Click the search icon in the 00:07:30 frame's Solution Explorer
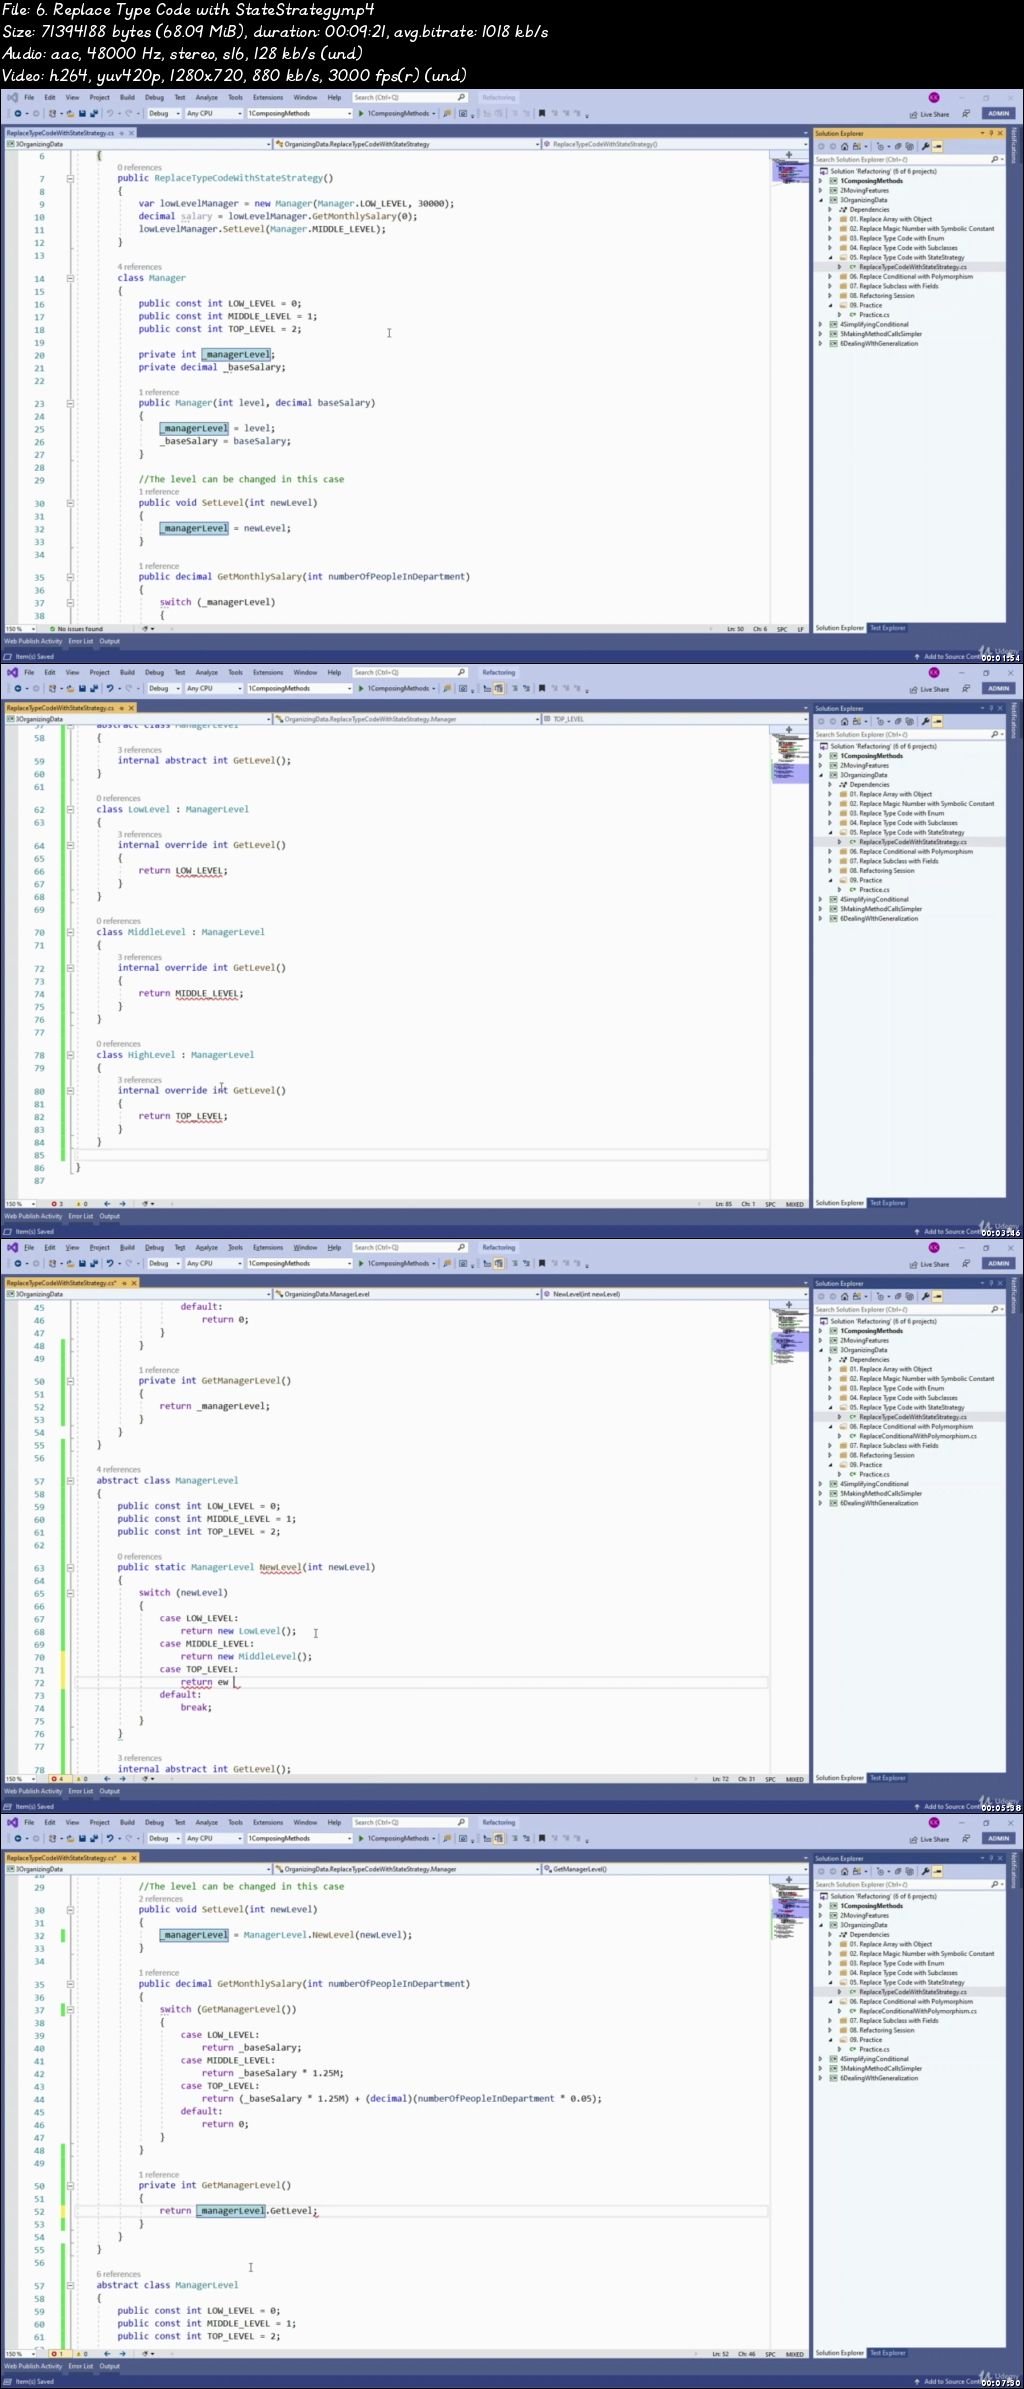This screenshot has width=1024, height=2389. pyautogui.click(x=994, y=1885)
